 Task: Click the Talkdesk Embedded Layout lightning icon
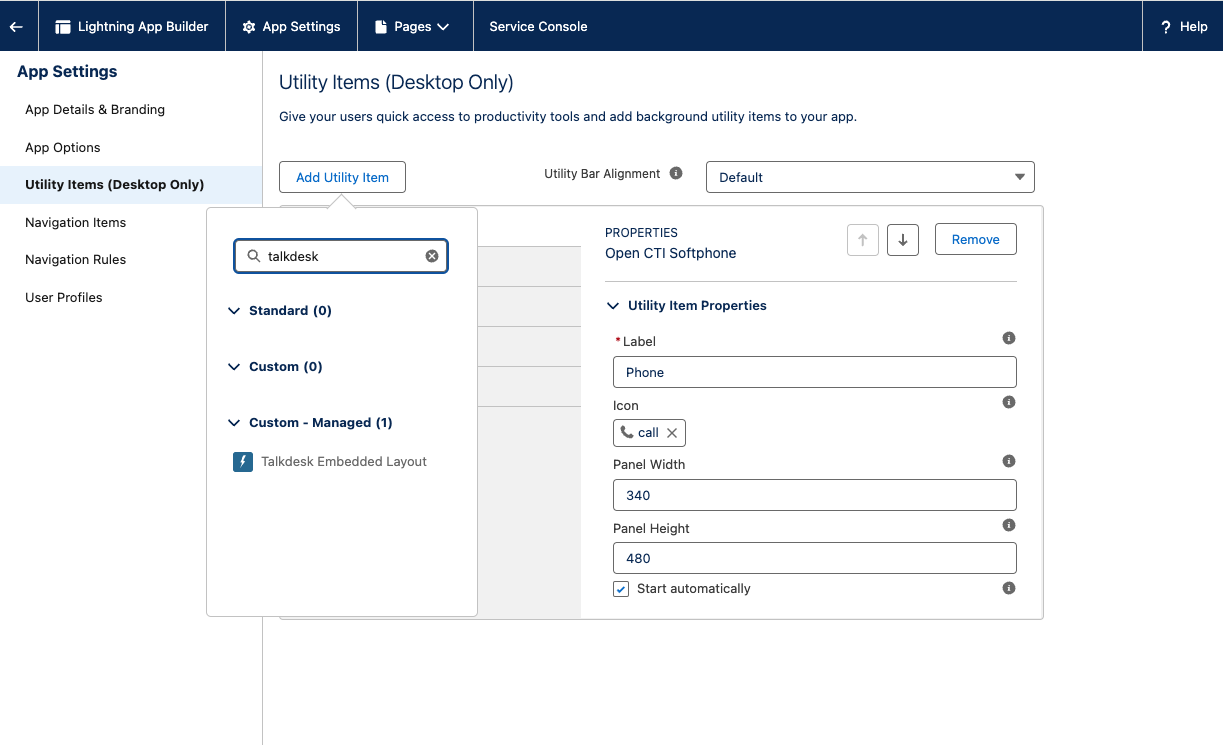(x=243, y=462)
